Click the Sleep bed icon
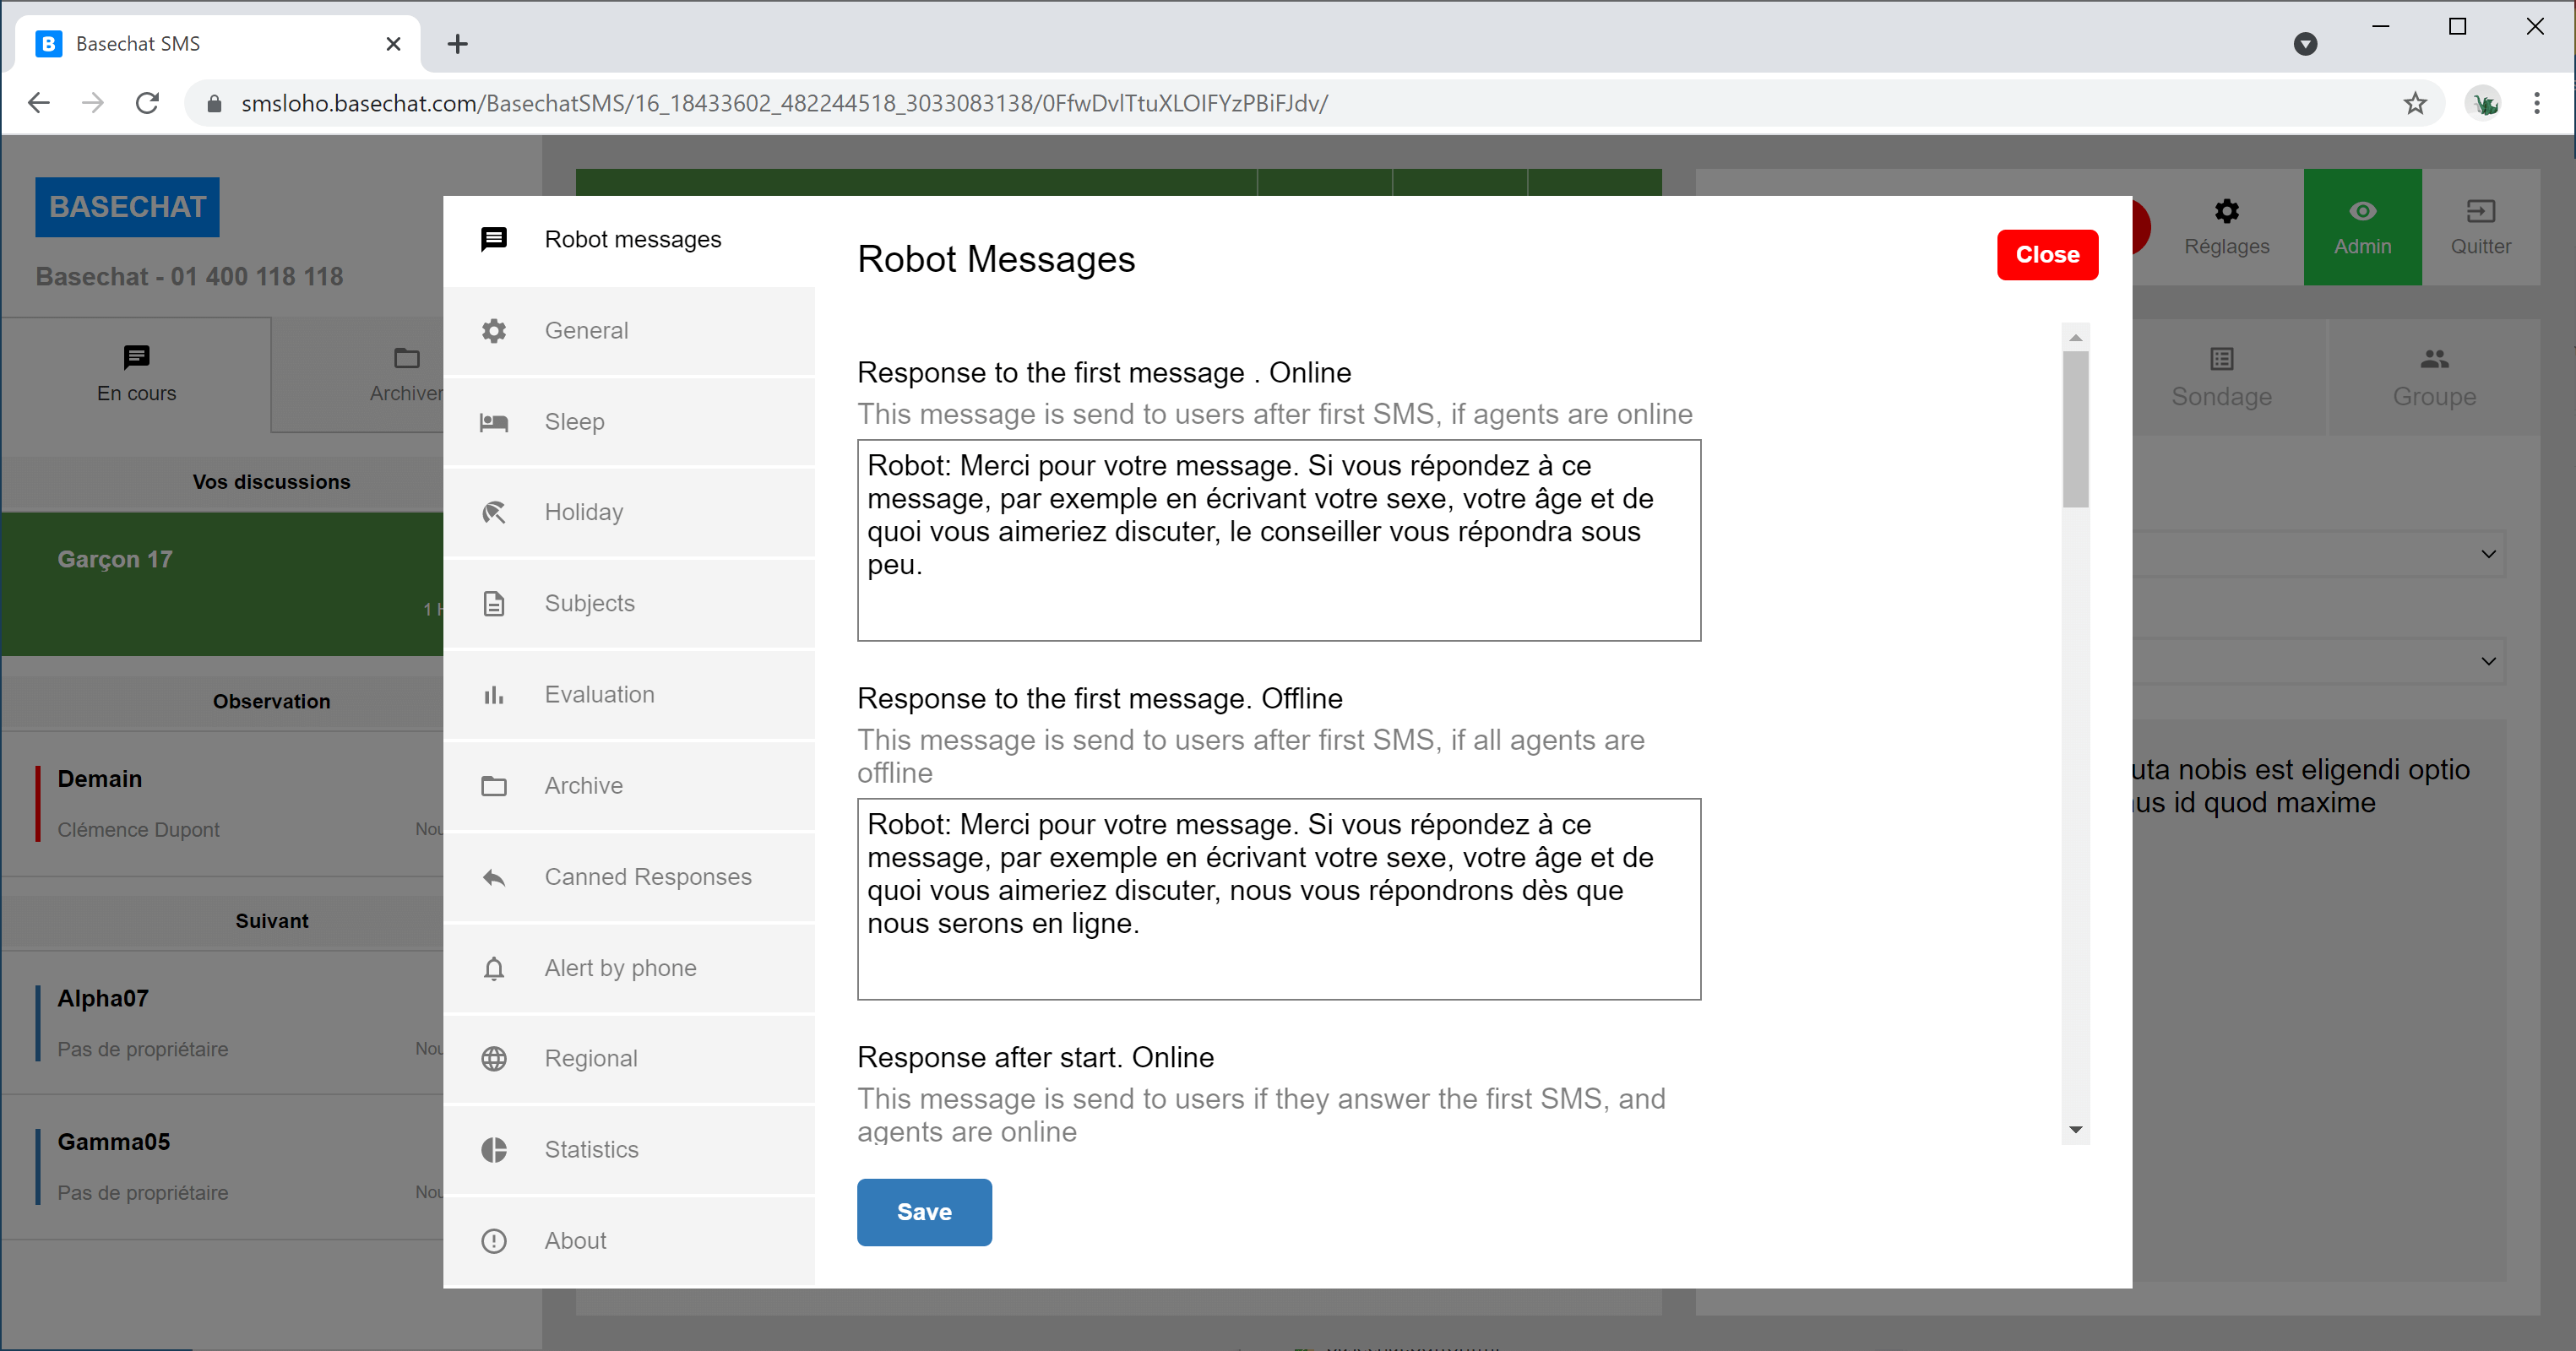The image size is (2576, 1351). coord(494,422)
